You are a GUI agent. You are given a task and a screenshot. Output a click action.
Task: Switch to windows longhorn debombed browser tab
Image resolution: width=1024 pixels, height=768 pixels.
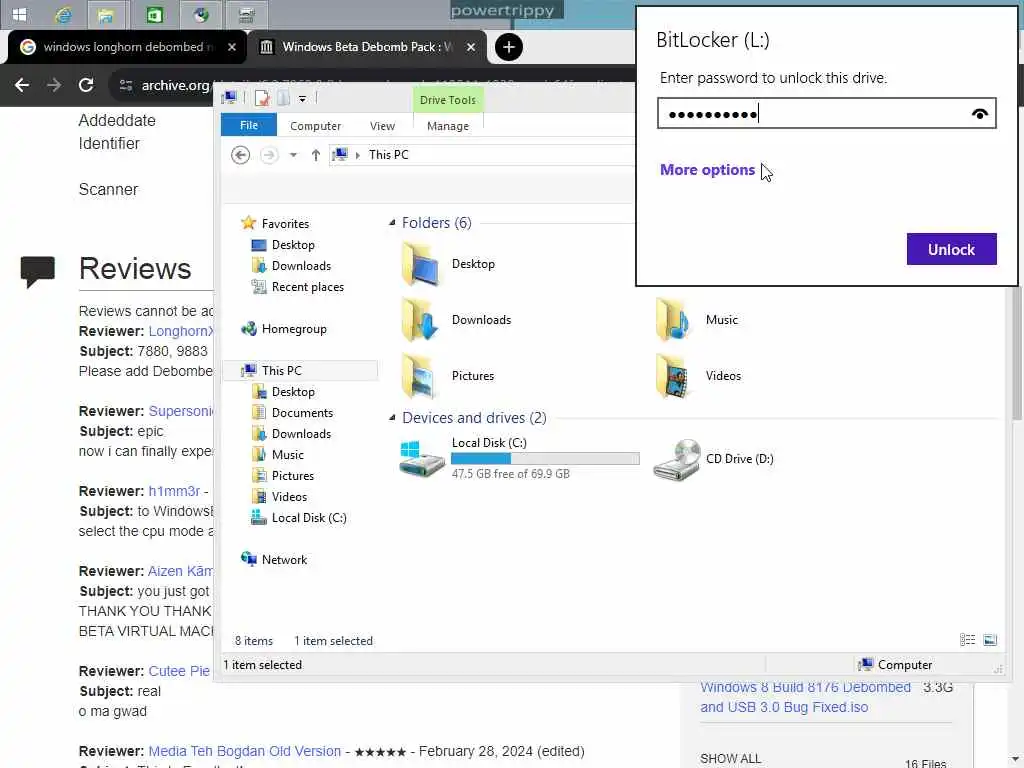[x=127, y=47]
